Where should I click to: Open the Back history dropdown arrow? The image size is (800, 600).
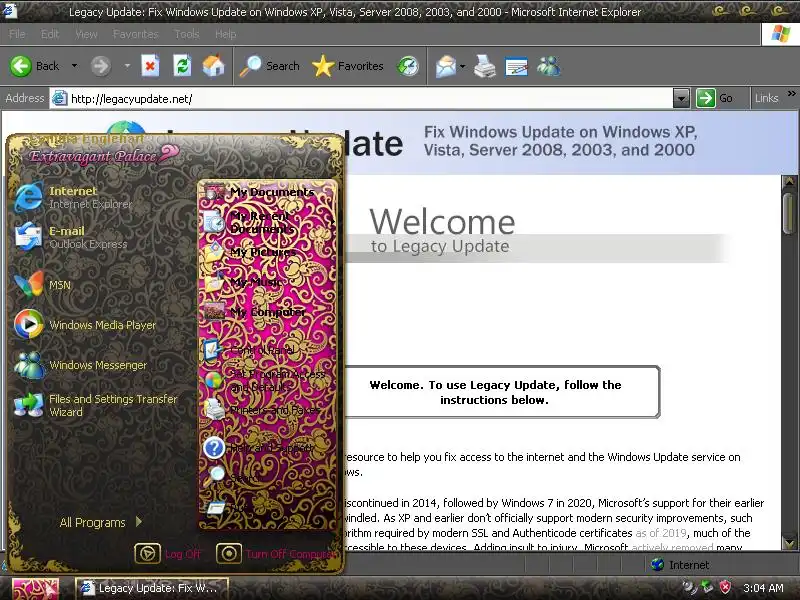click(74, 66)
